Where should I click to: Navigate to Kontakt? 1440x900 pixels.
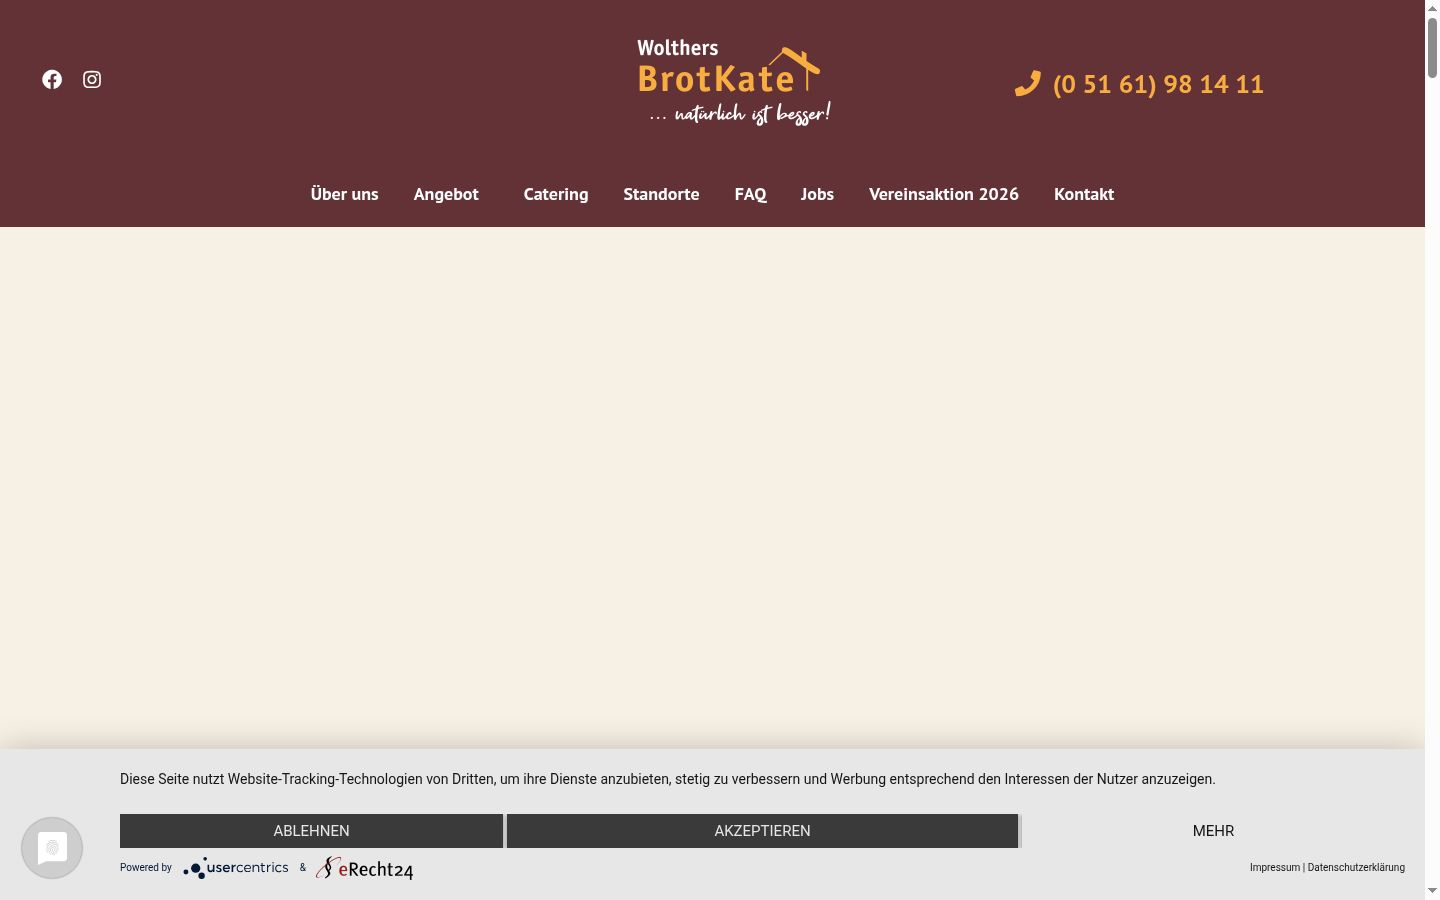pos(1084,194)
